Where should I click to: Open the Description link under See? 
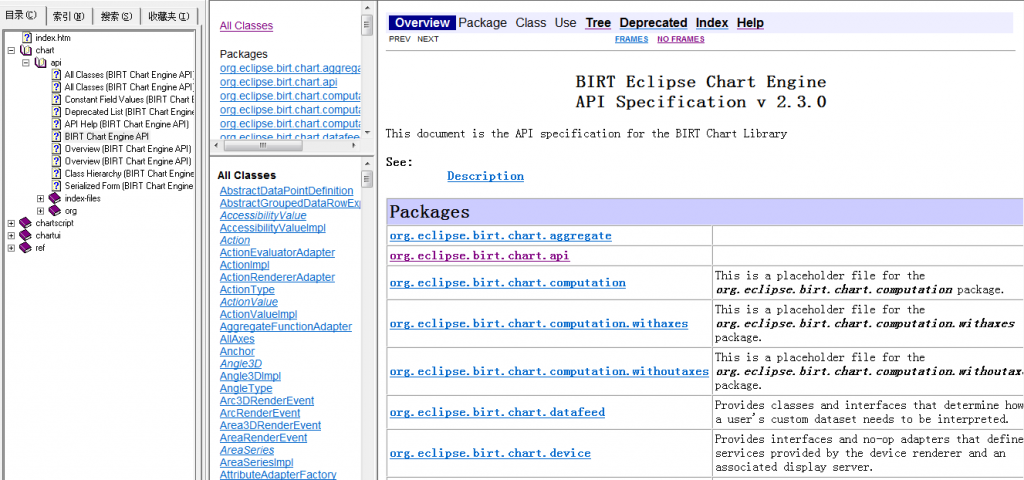coord(485,176)
